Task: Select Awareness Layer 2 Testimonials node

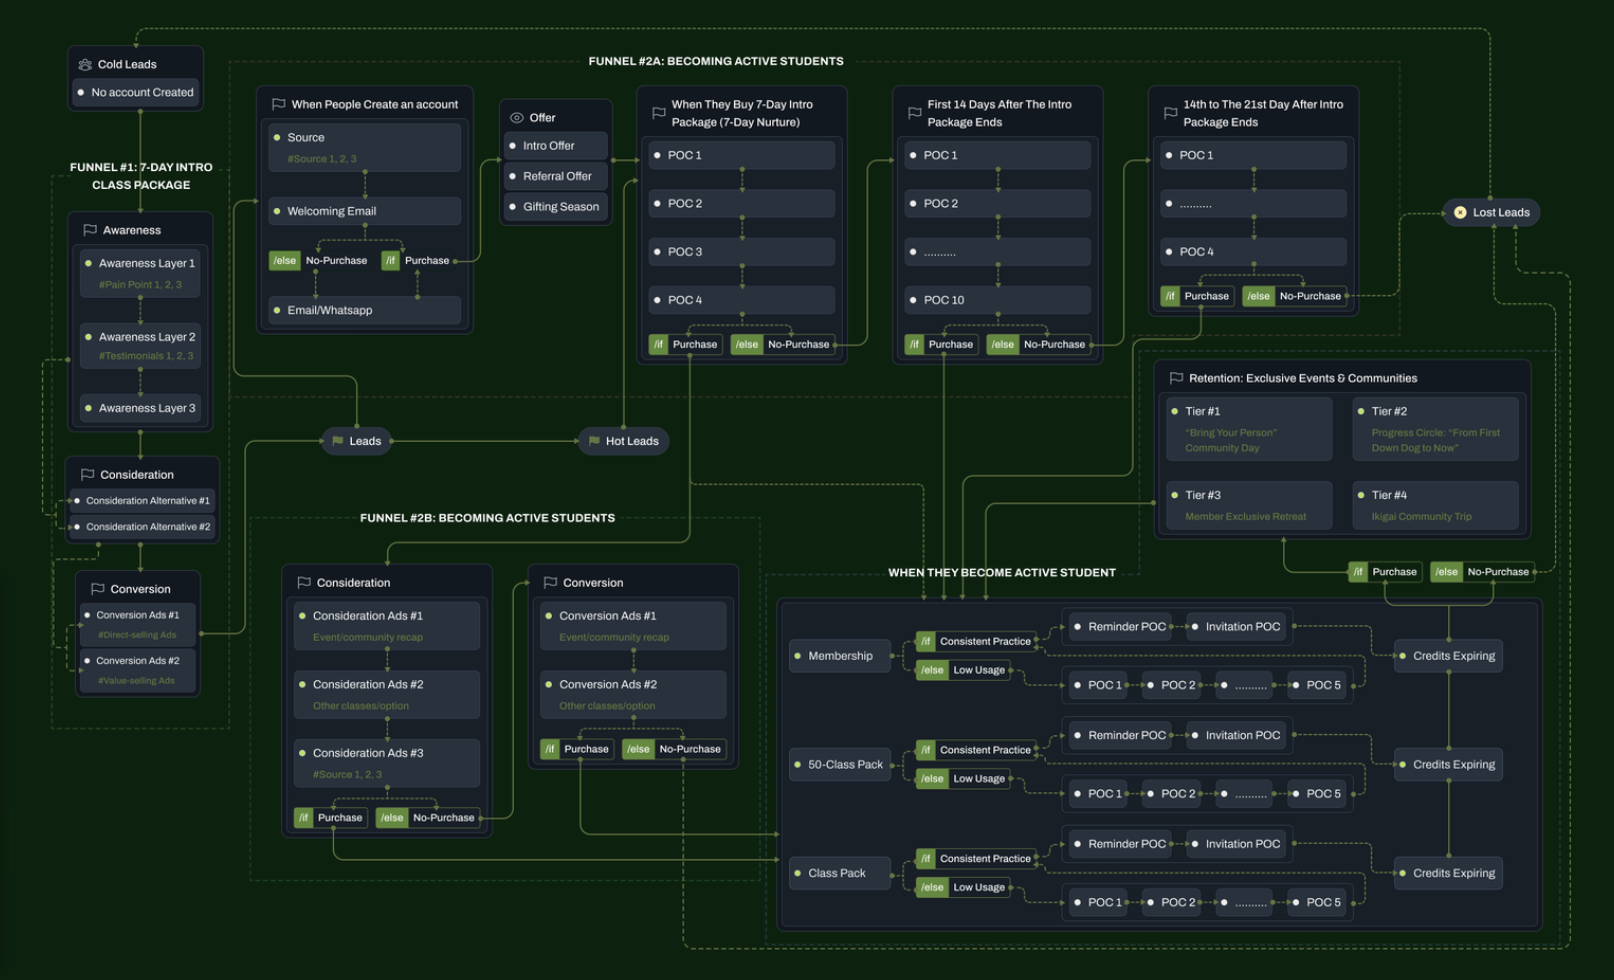Action: [x=140, y=346]
